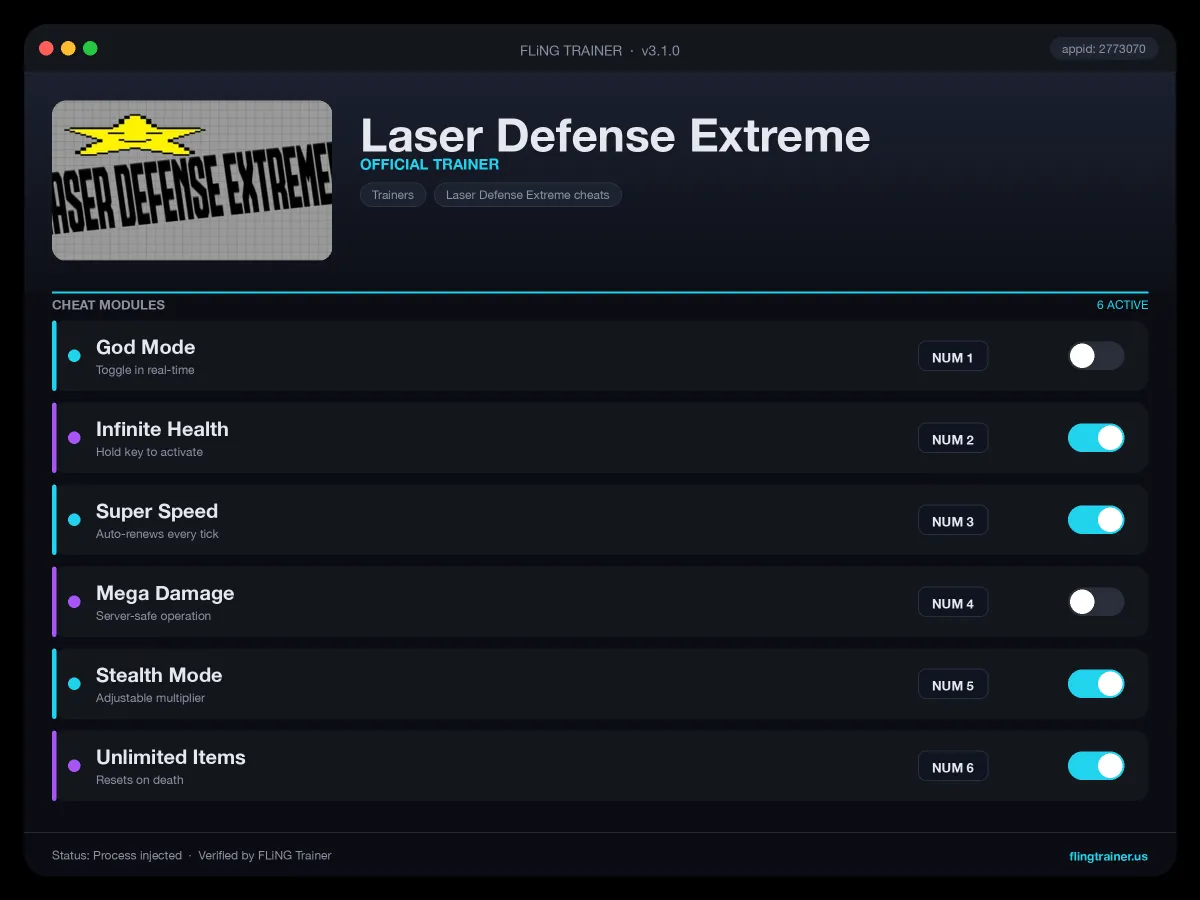Image resolution: width=1200 pixels, height=900 pixels.
Task: Click the NUM 6 hotkey button
Action: click(953, 767)
